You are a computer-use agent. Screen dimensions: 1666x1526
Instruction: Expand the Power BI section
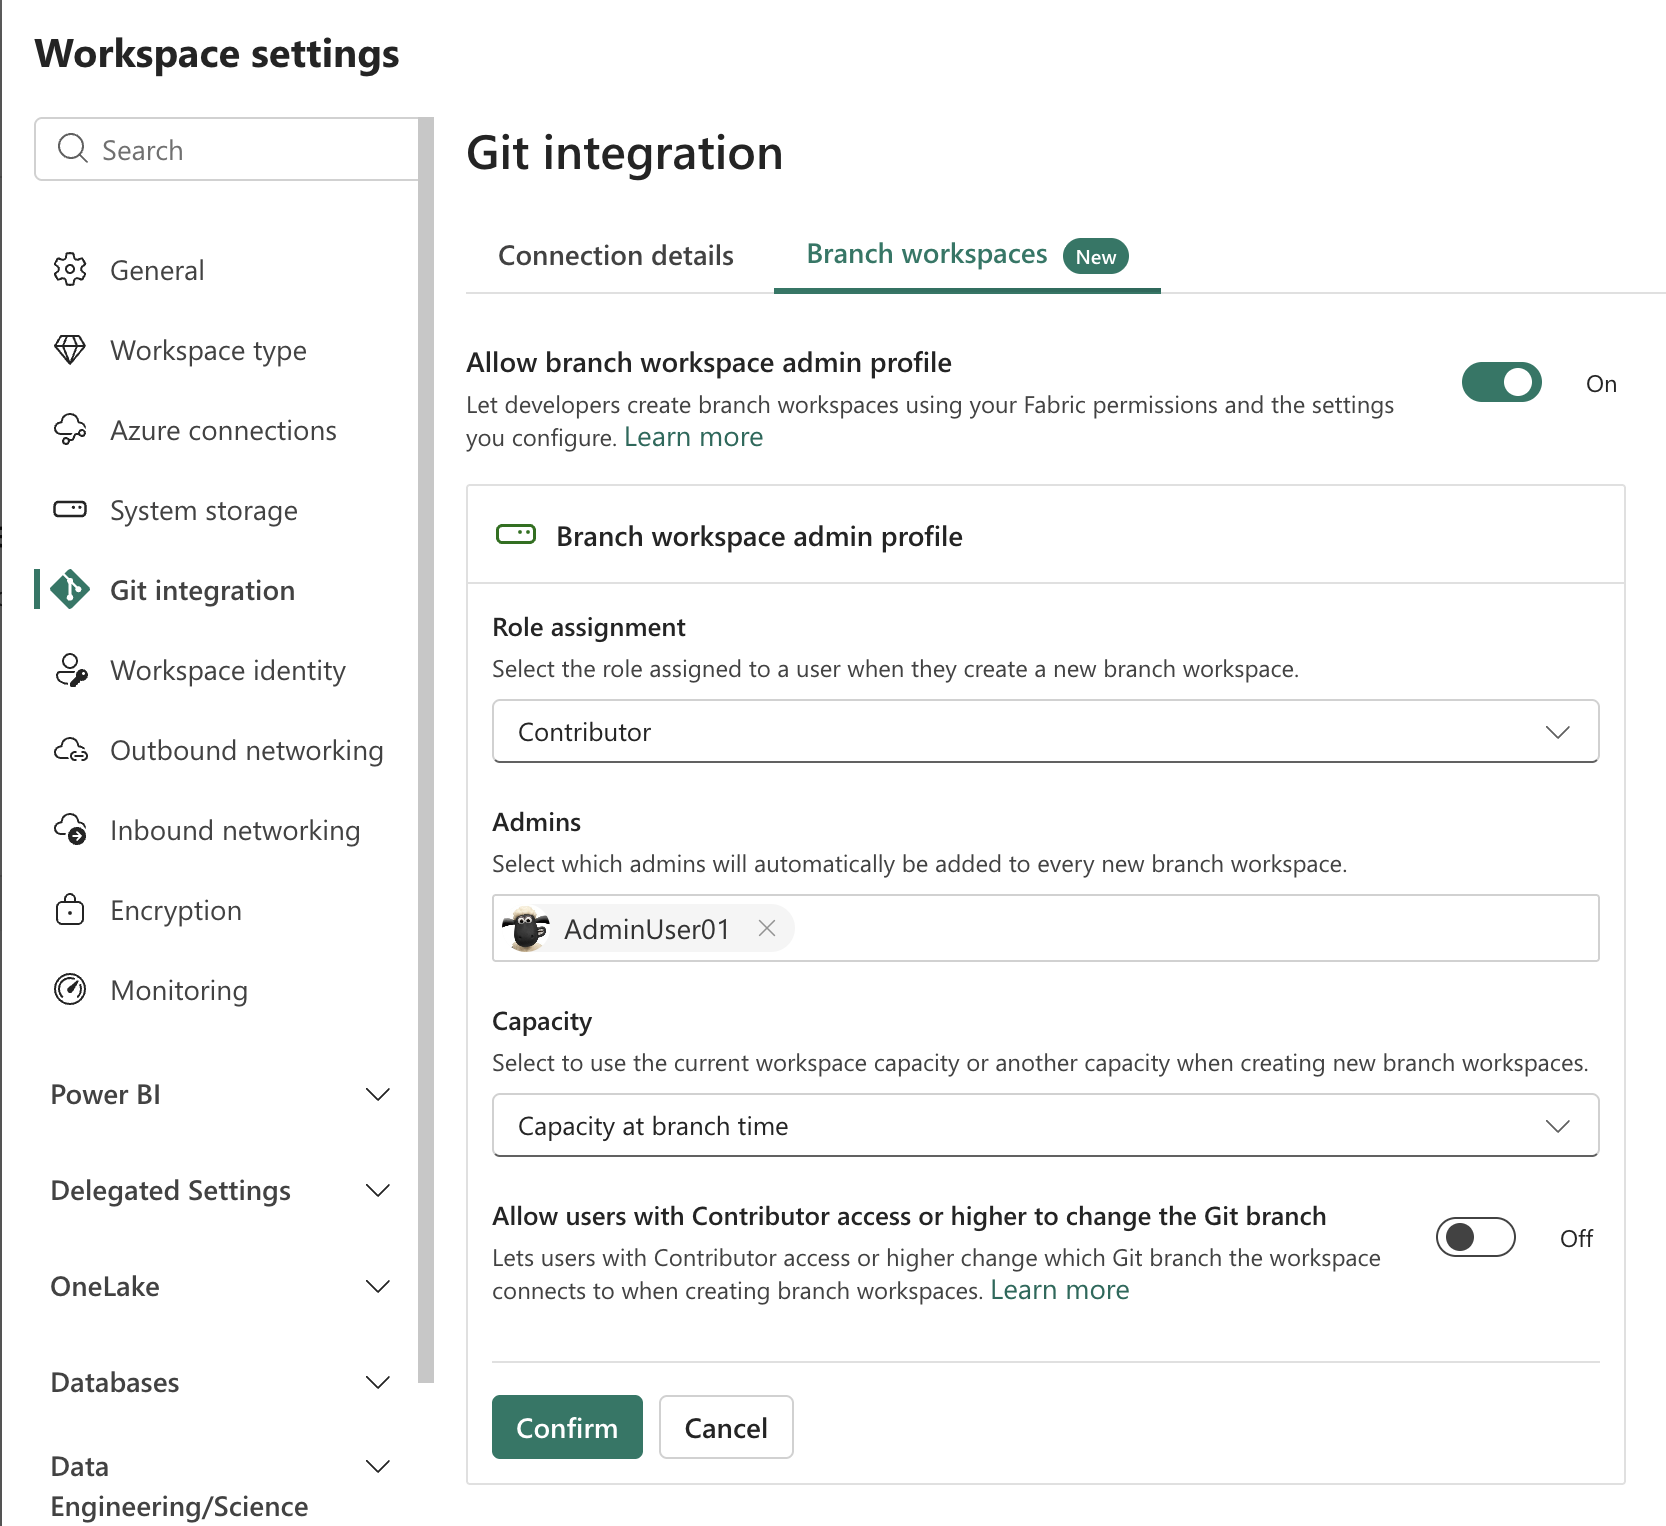[x=220, y=1095]
